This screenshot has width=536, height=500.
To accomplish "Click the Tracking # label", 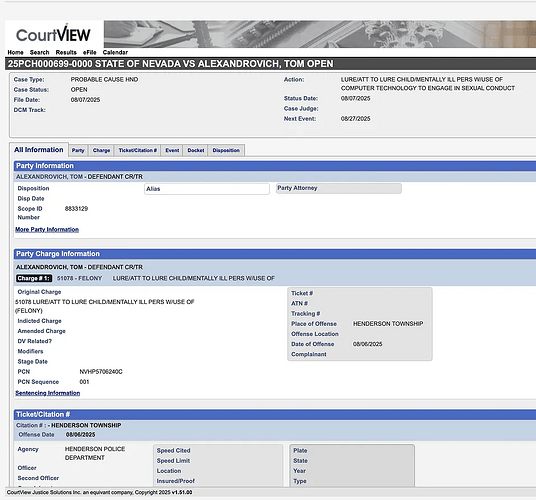I will pos(306,314).
